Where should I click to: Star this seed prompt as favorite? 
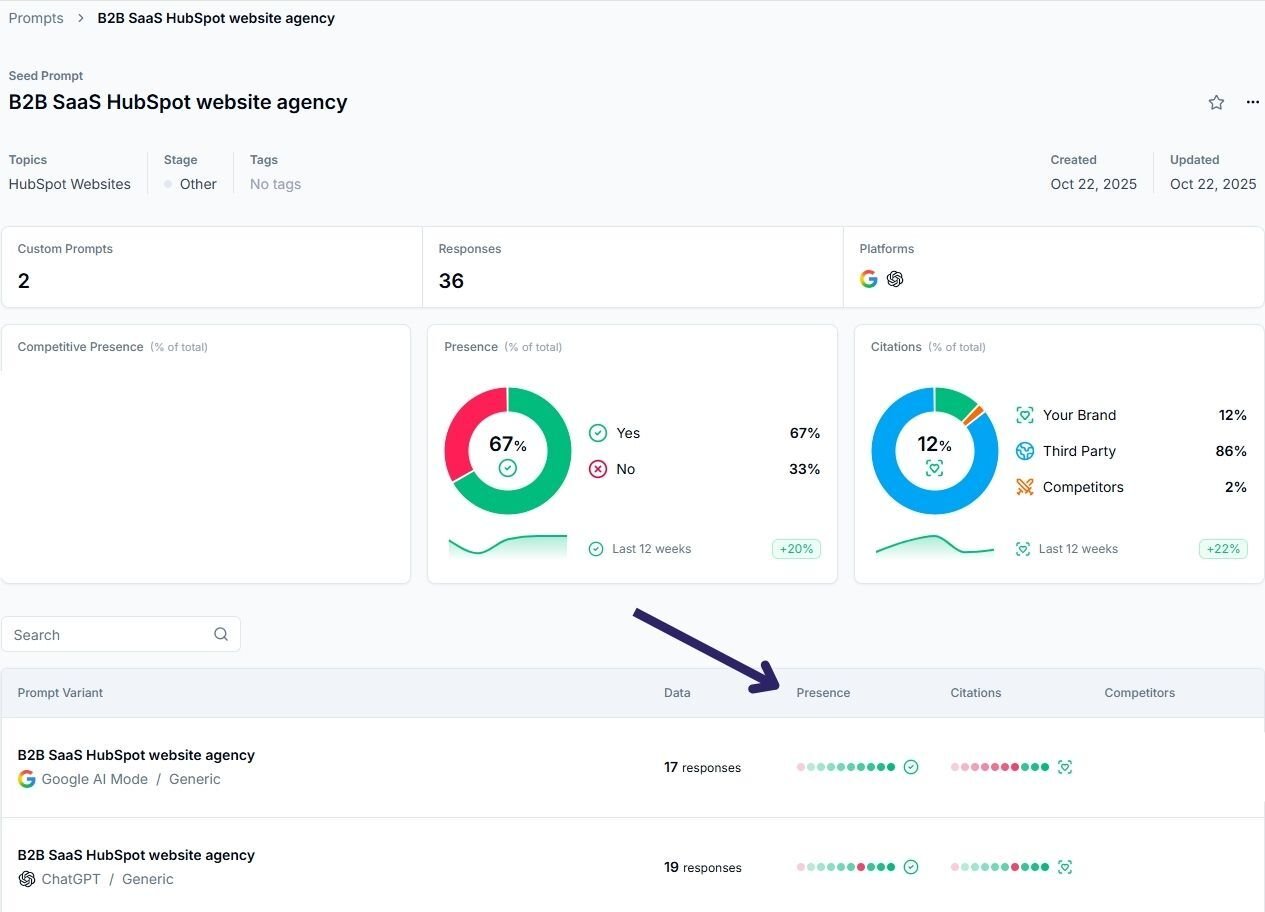pyautogui.click(x=1216, y=102)
